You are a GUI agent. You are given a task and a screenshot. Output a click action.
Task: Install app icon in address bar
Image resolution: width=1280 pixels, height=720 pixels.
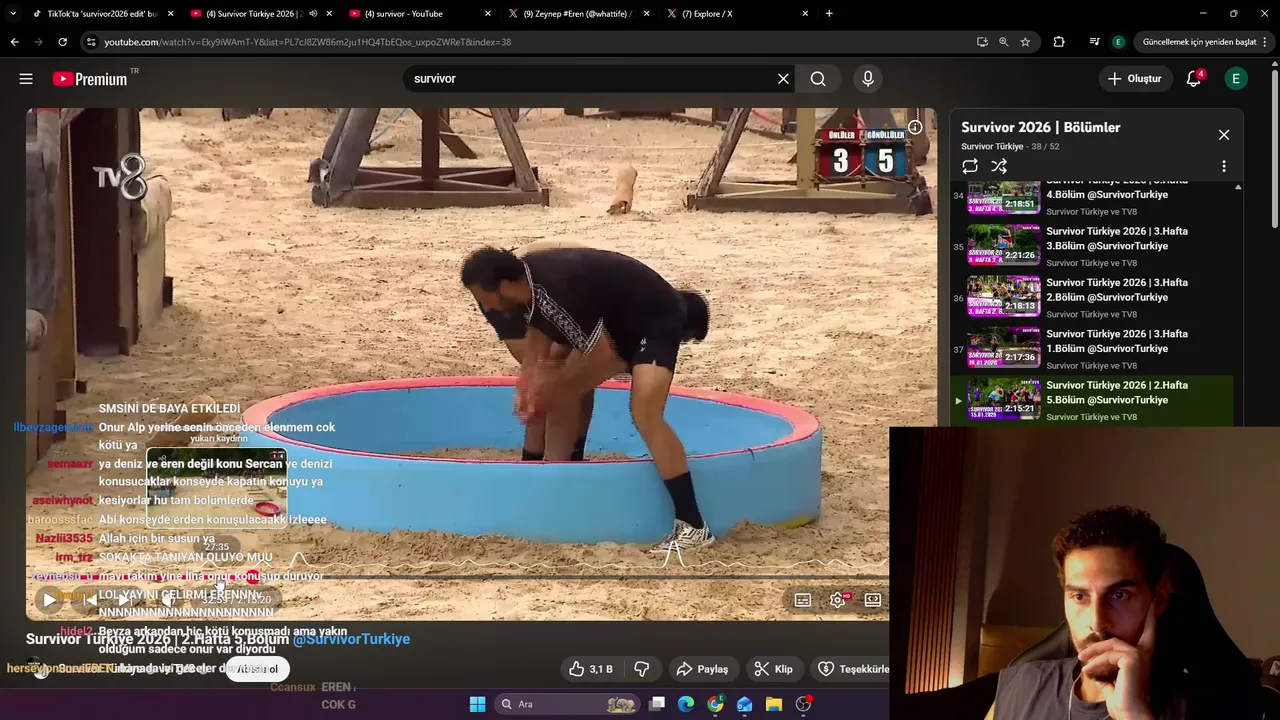point(982,42)
